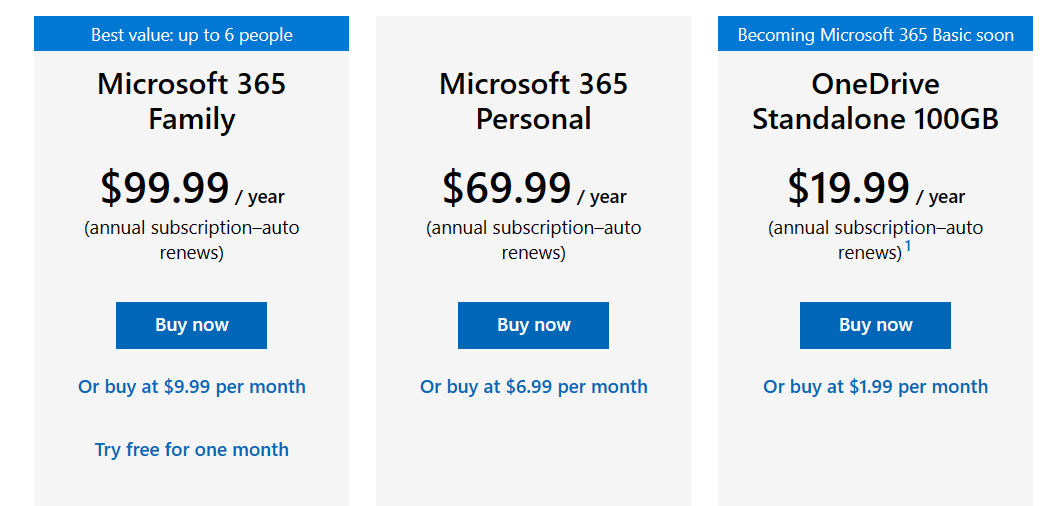This screenshot has height=506, width=1055.
Task: Click Buy now for Microsoft 365 Personal
Action: (x=534, y=325)
